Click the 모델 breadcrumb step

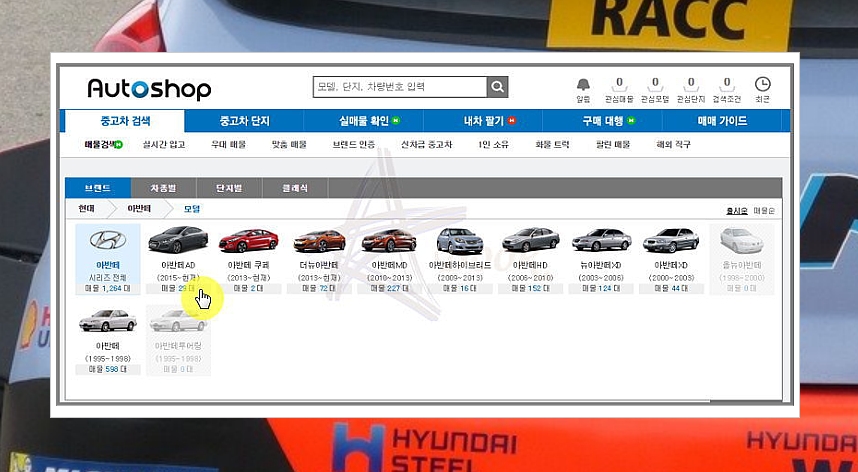click(192, 209)
